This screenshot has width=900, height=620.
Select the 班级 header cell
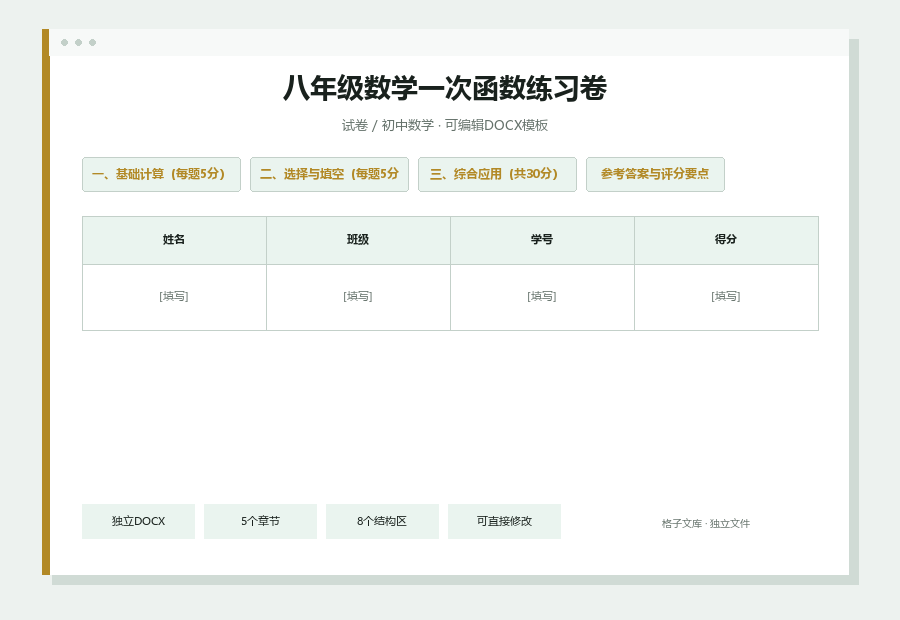pyautogui.click(x=358, y=241)
